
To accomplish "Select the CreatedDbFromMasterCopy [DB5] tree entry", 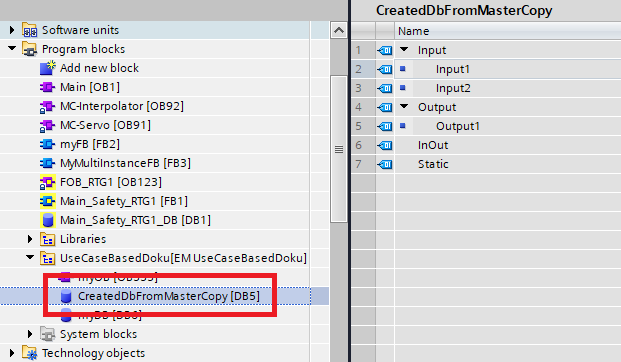I will tap(169, 296).
